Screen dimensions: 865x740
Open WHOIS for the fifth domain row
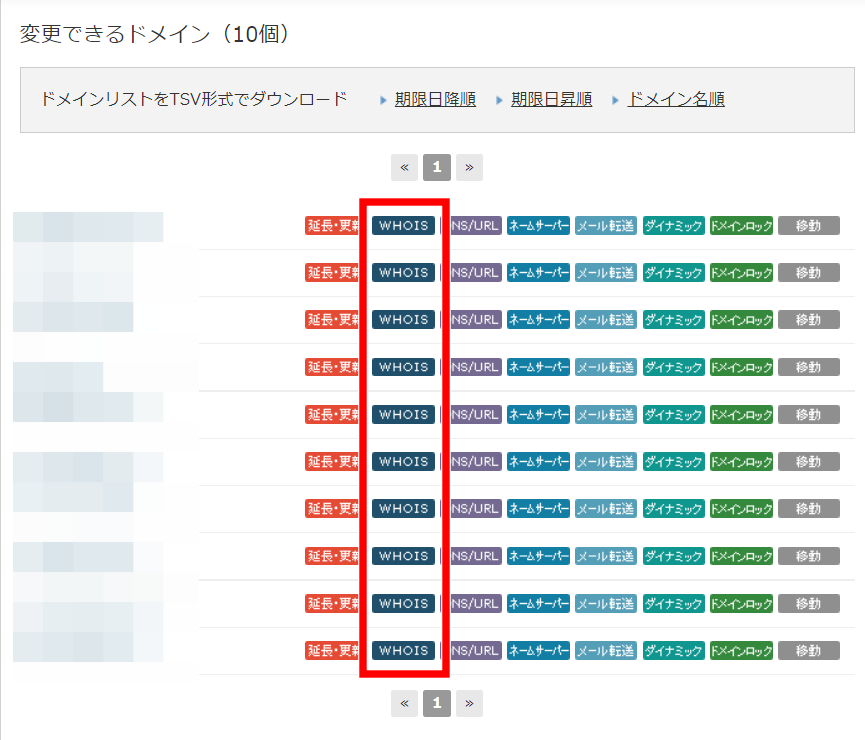tap(403, 414)
